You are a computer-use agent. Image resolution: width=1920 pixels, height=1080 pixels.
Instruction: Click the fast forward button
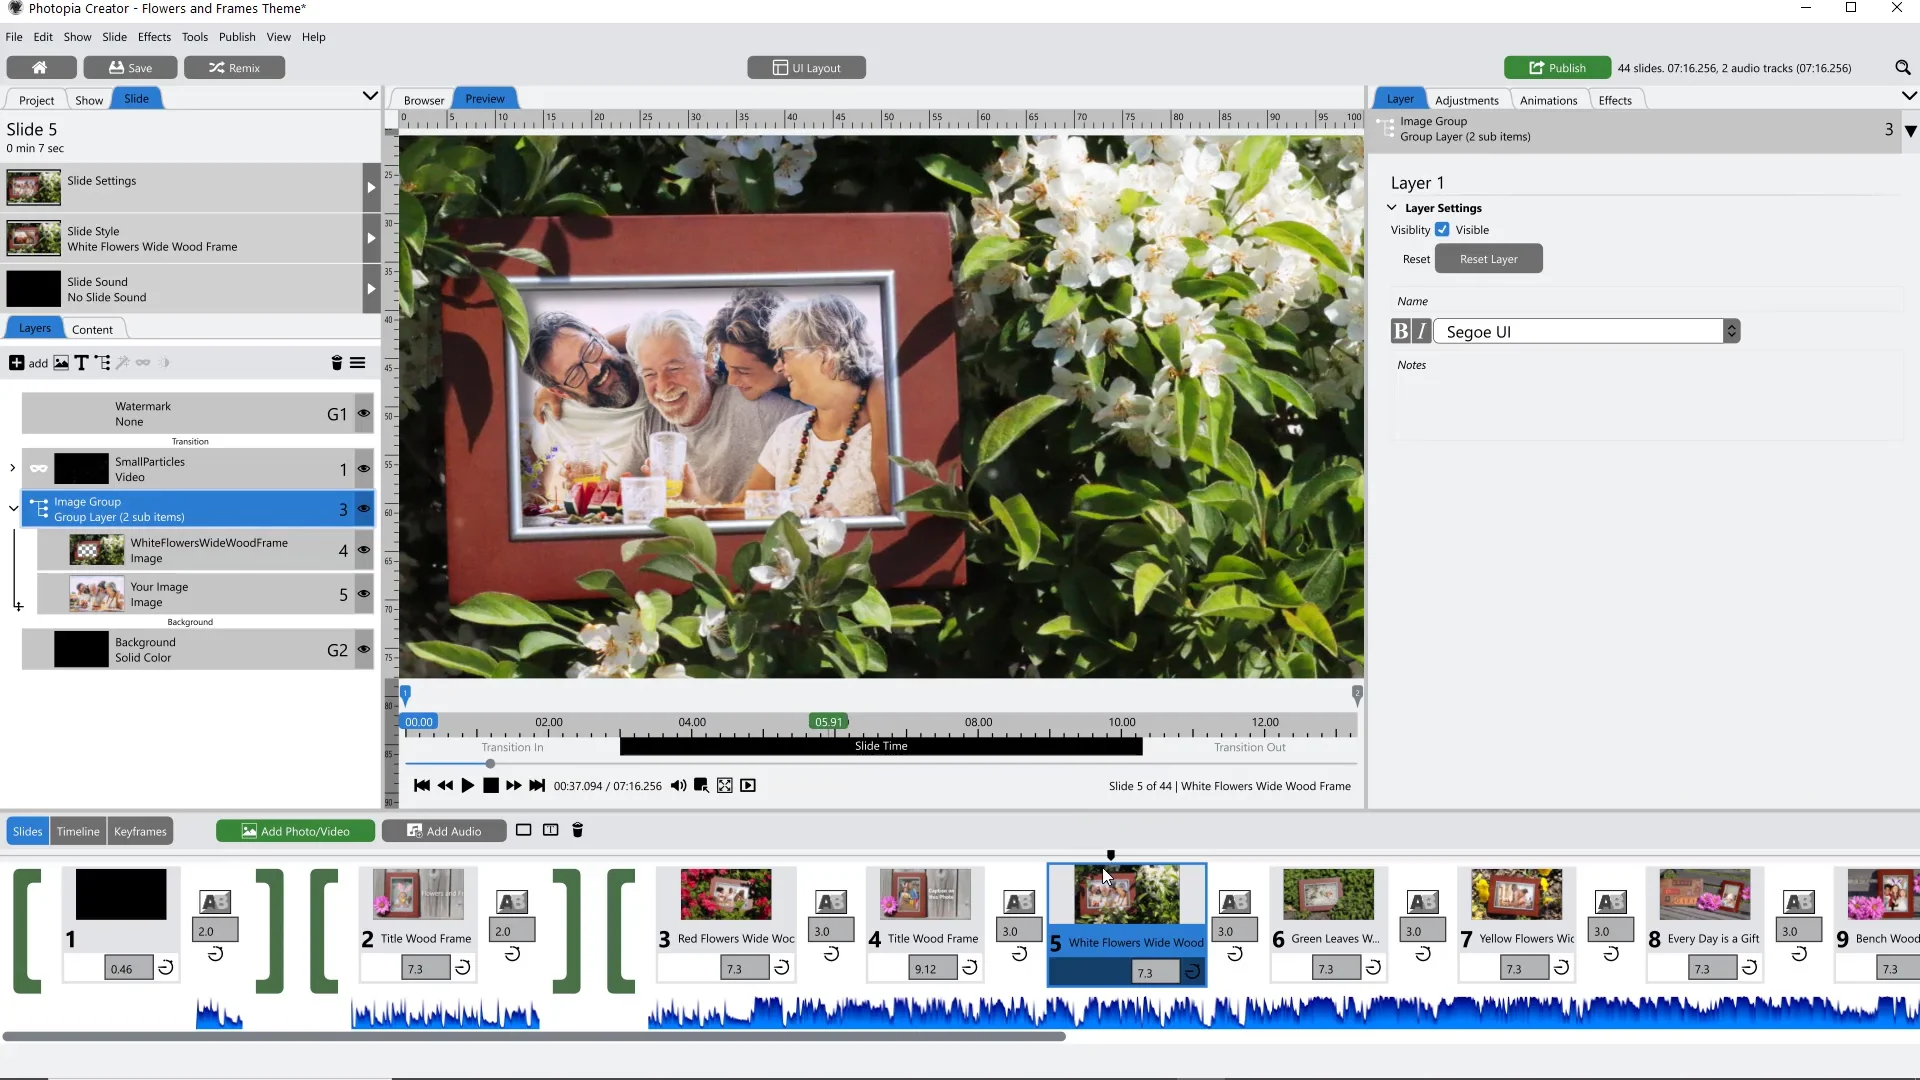513,786
